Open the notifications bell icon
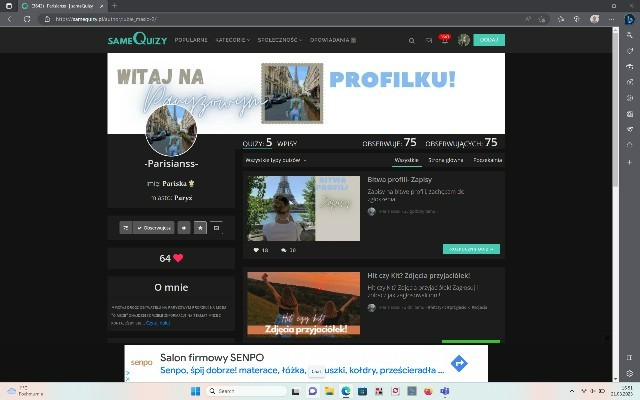 (x=445, y=40)
